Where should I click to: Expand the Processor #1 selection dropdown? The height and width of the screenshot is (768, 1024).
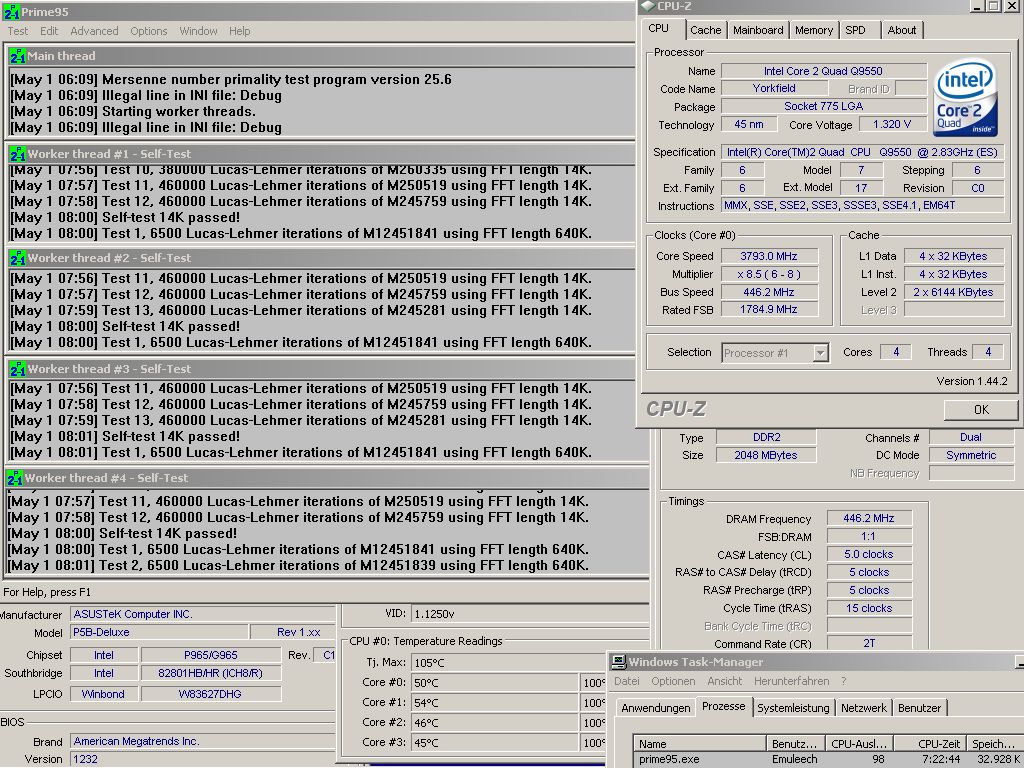pos(821,353)
